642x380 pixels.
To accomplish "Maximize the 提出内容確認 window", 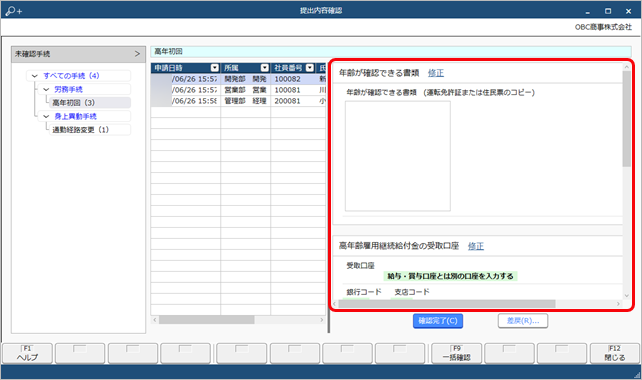I will pos(608,11).
